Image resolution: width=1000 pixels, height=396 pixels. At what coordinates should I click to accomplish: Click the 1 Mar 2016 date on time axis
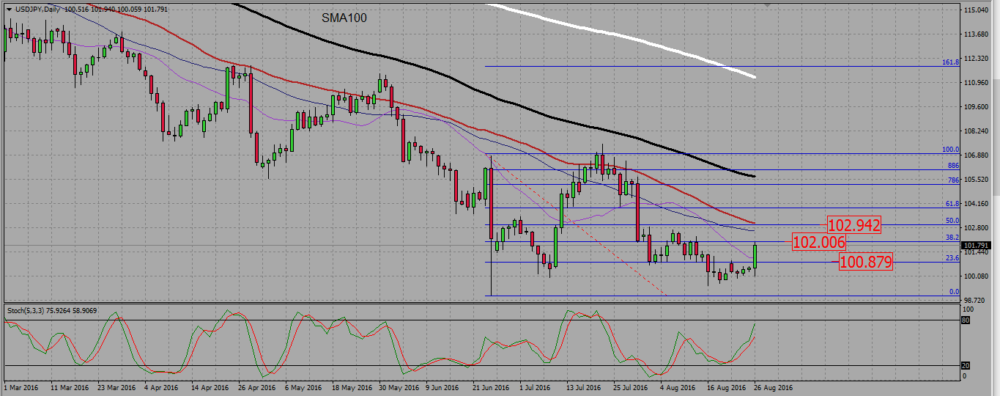point(20,387)
